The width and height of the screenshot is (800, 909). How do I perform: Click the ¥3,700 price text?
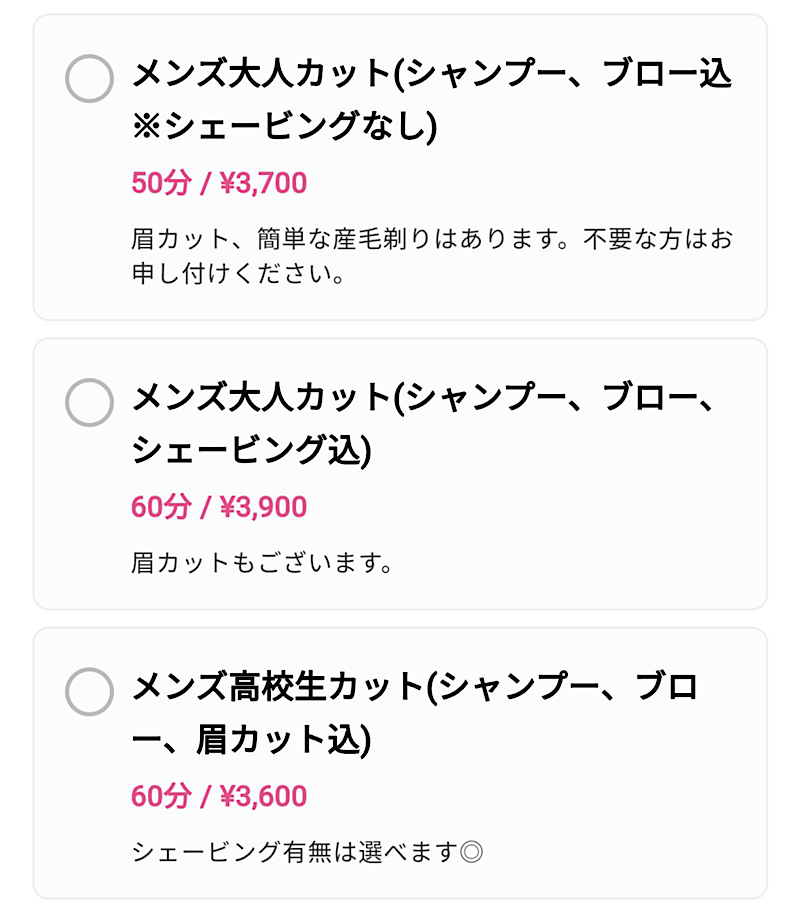pyautogui.click(x=263, y=183)
